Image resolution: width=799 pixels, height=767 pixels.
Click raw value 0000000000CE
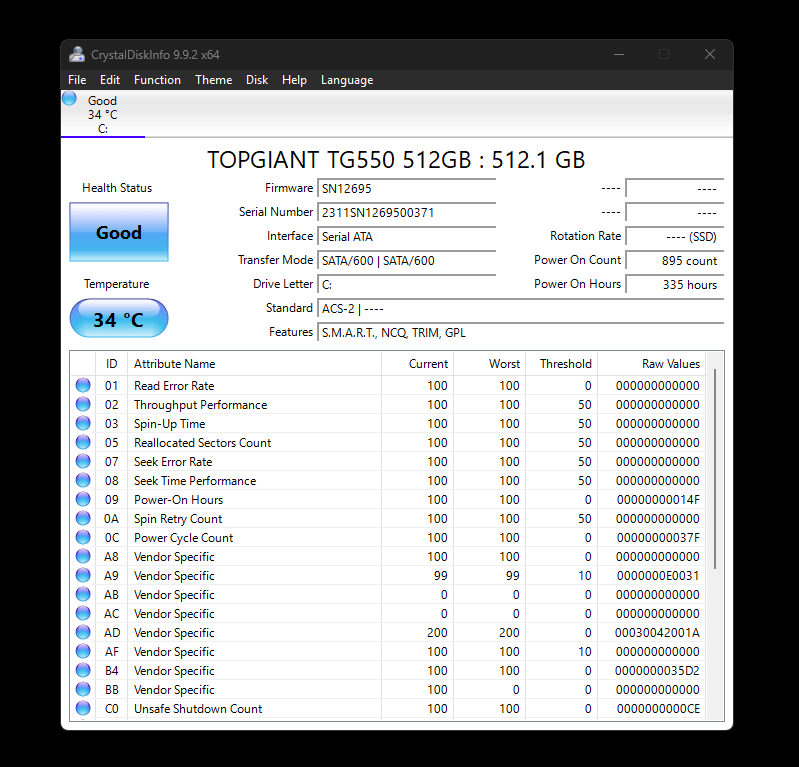click(x=658, y=709)
